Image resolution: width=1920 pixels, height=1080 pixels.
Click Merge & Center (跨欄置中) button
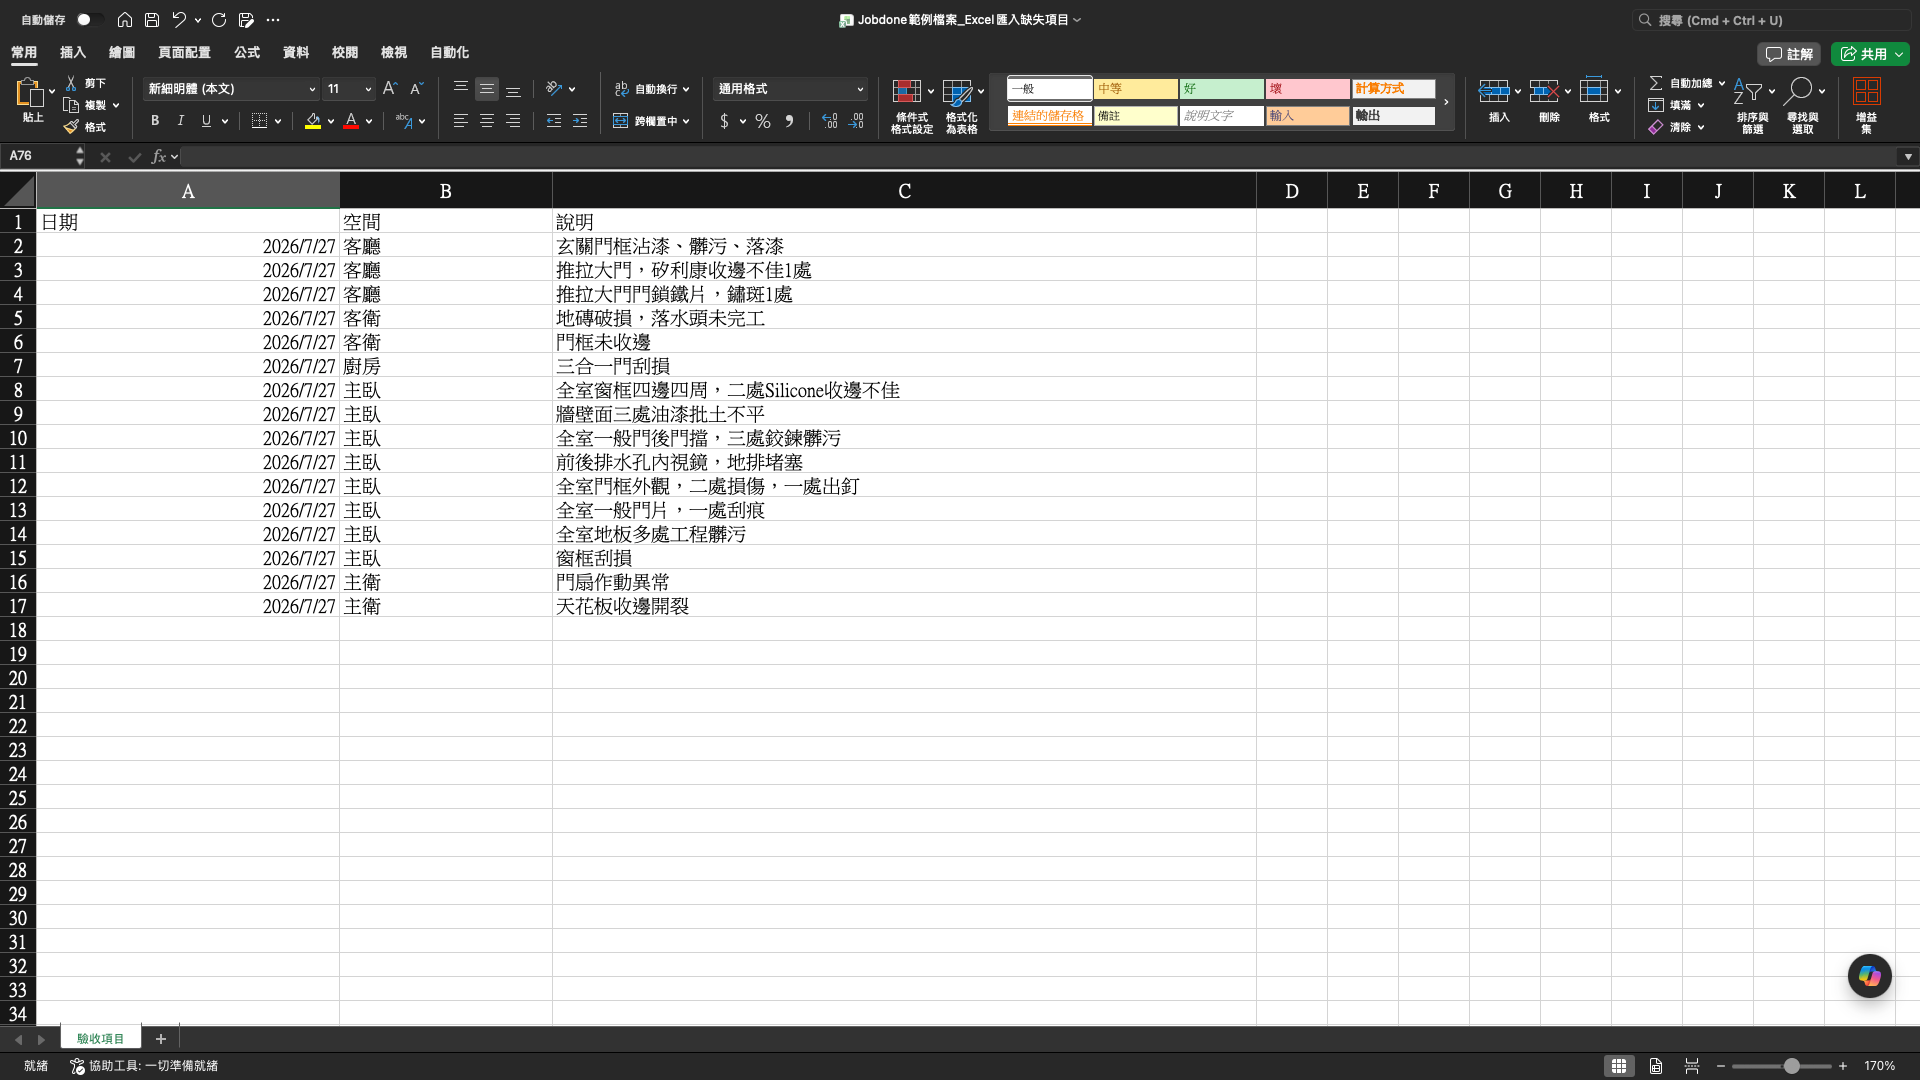coord(651,121)
